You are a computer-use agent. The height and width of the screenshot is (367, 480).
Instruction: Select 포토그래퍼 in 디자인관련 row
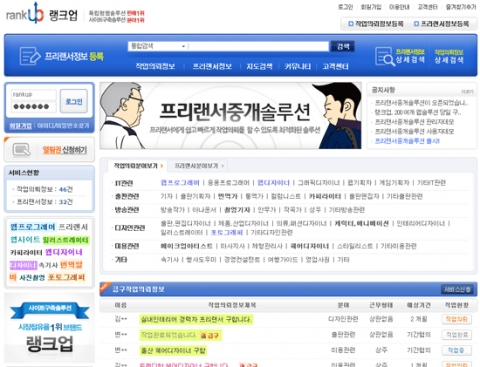click(227, 232)
